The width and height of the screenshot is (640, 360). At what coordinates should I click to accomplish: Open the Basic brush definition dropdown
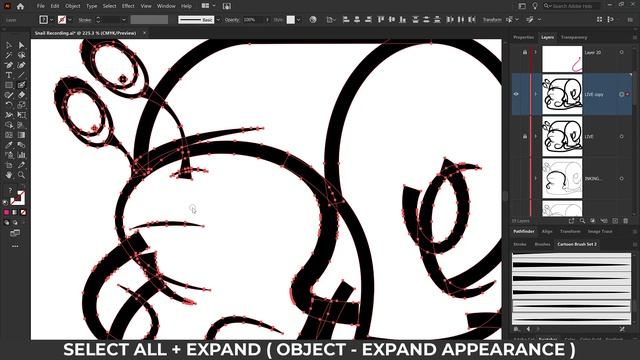pos(218,20)
